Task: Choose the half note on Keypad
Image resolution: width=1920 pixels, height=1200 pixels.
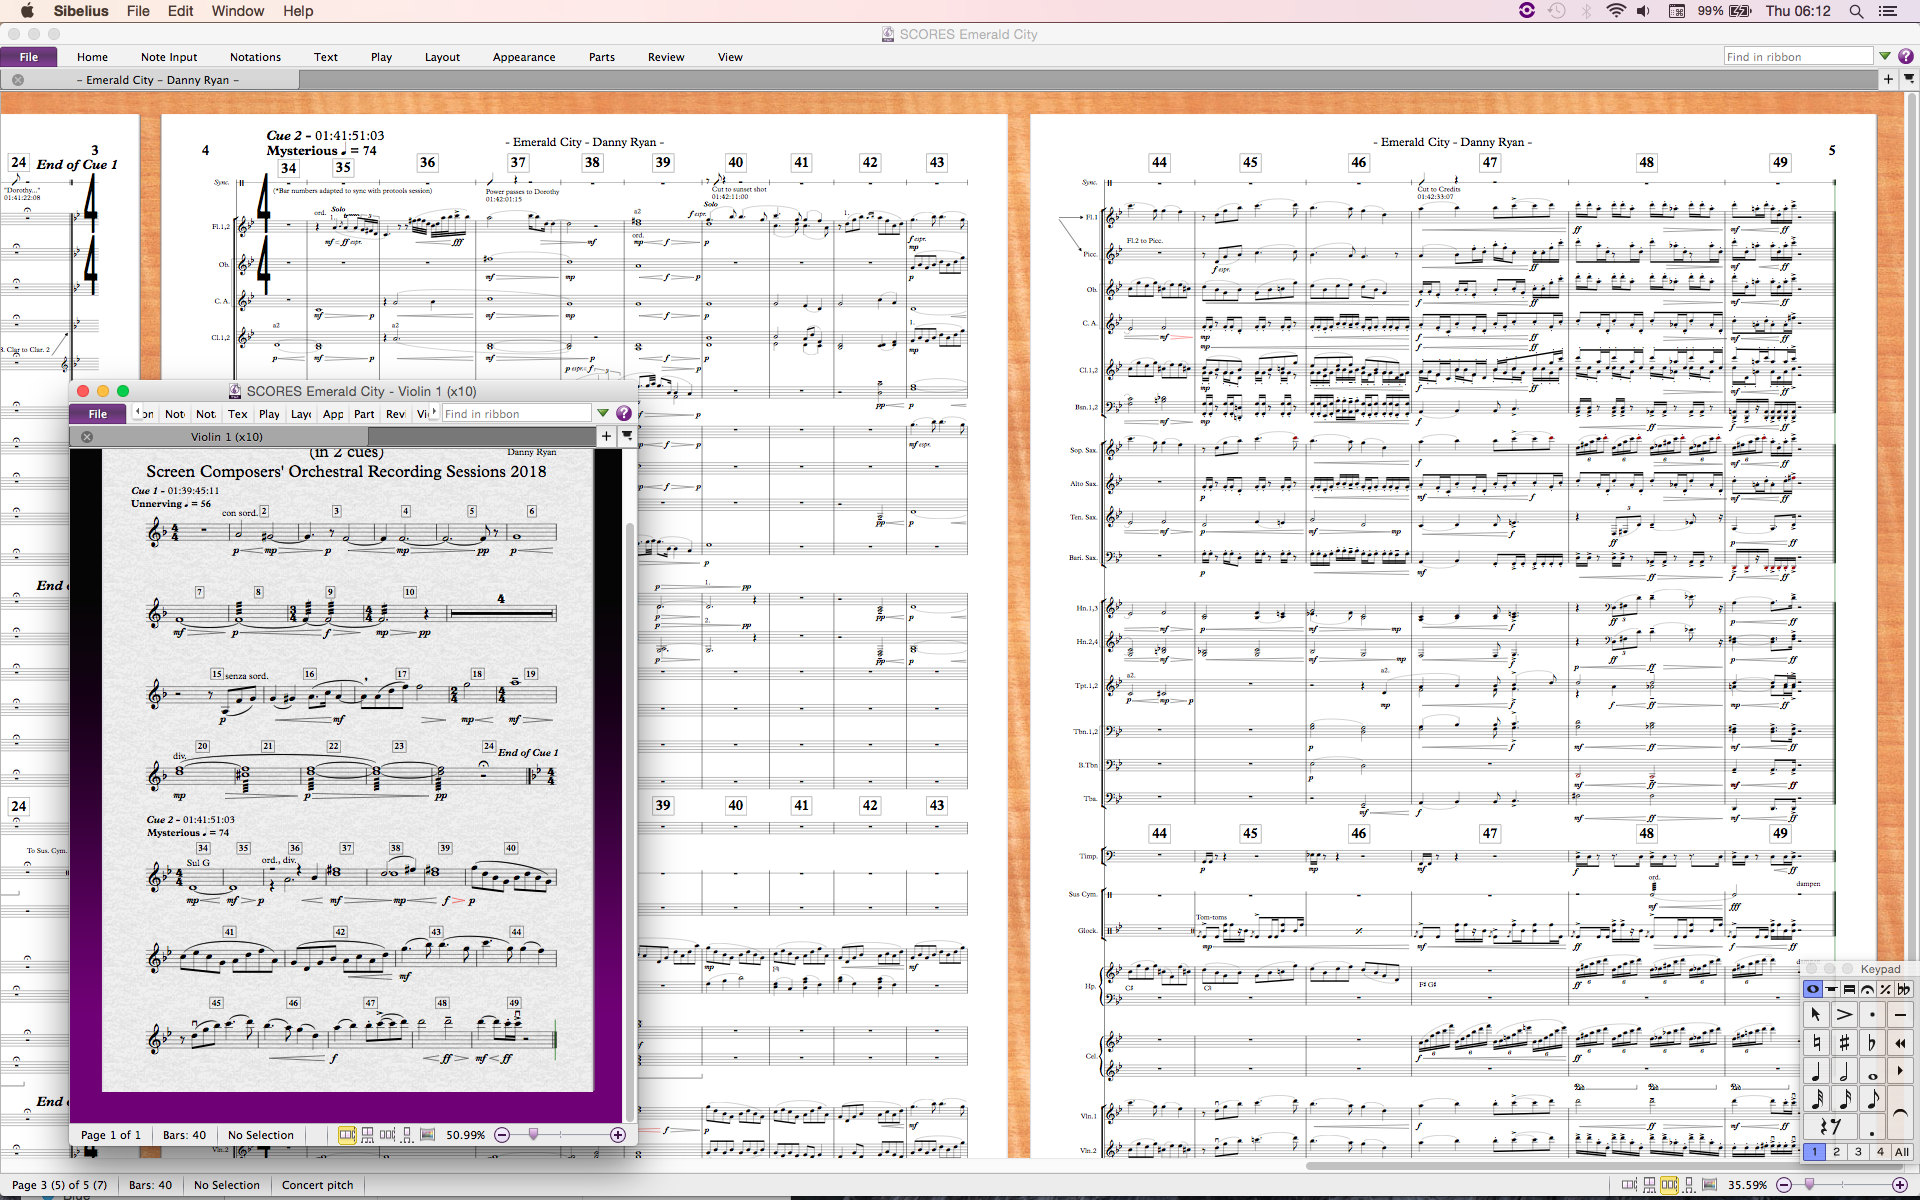Action: click(1844, 1070)
